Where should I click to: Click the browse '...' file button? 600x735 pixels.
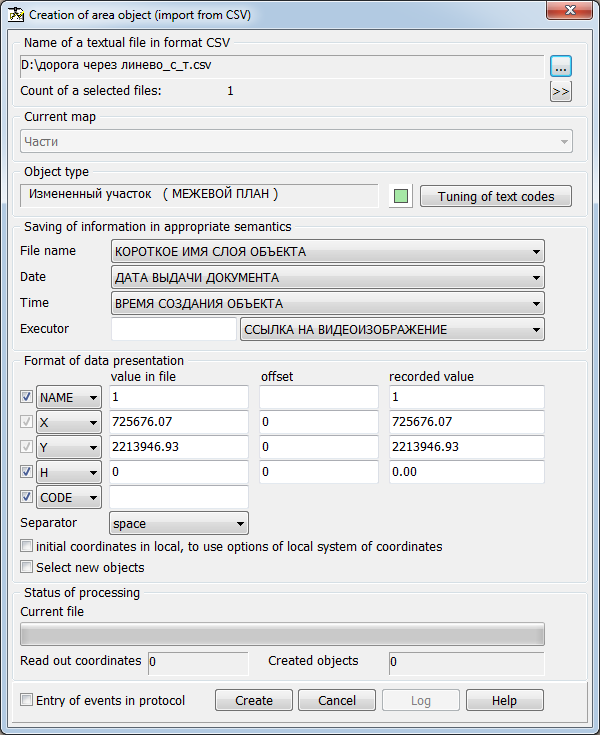coord(561,66)
